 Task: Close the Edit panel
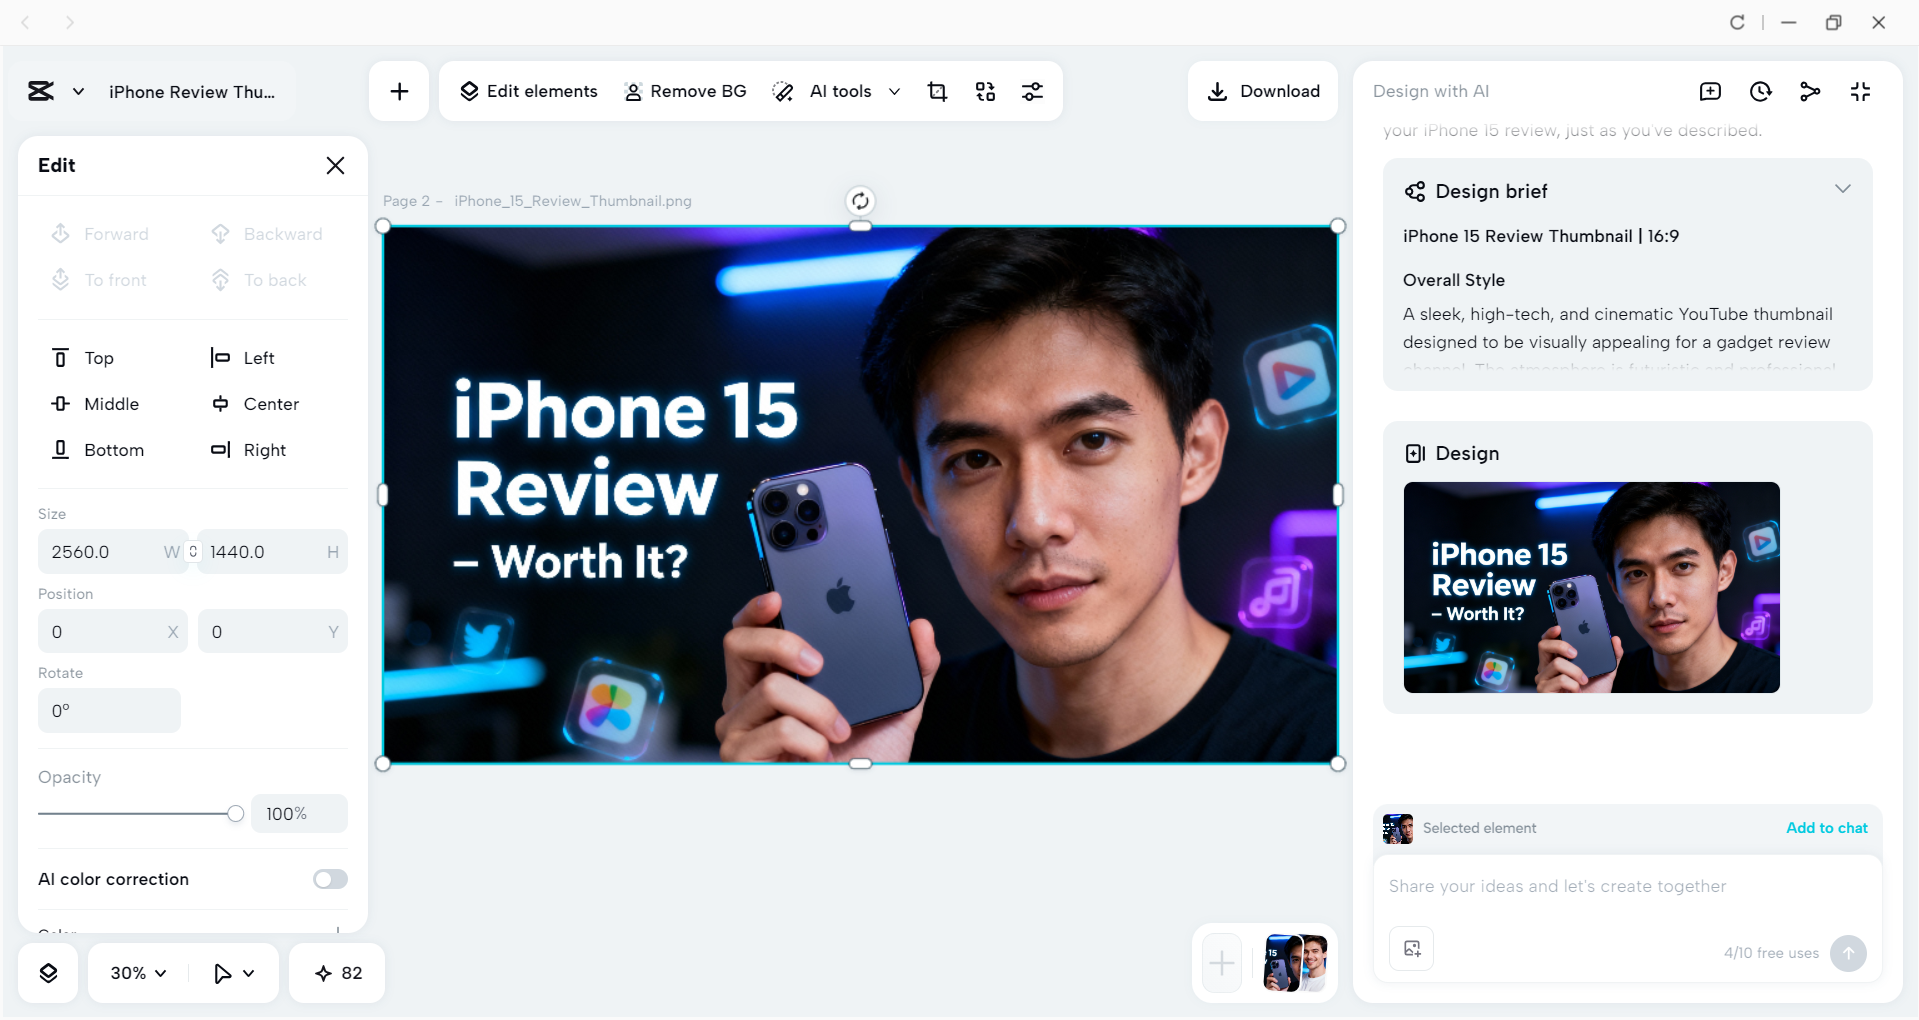click(x=335, y=166)
